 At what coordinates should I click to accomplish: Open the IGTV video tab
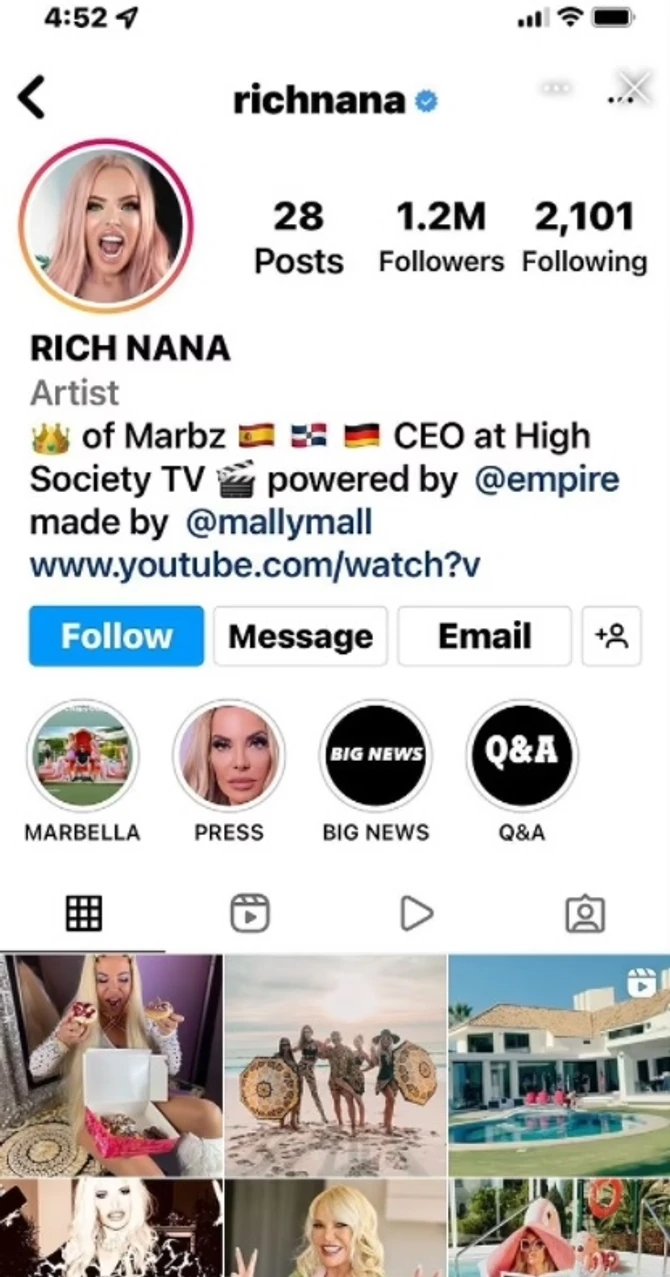pyautogui.click(x=418, y=911)
